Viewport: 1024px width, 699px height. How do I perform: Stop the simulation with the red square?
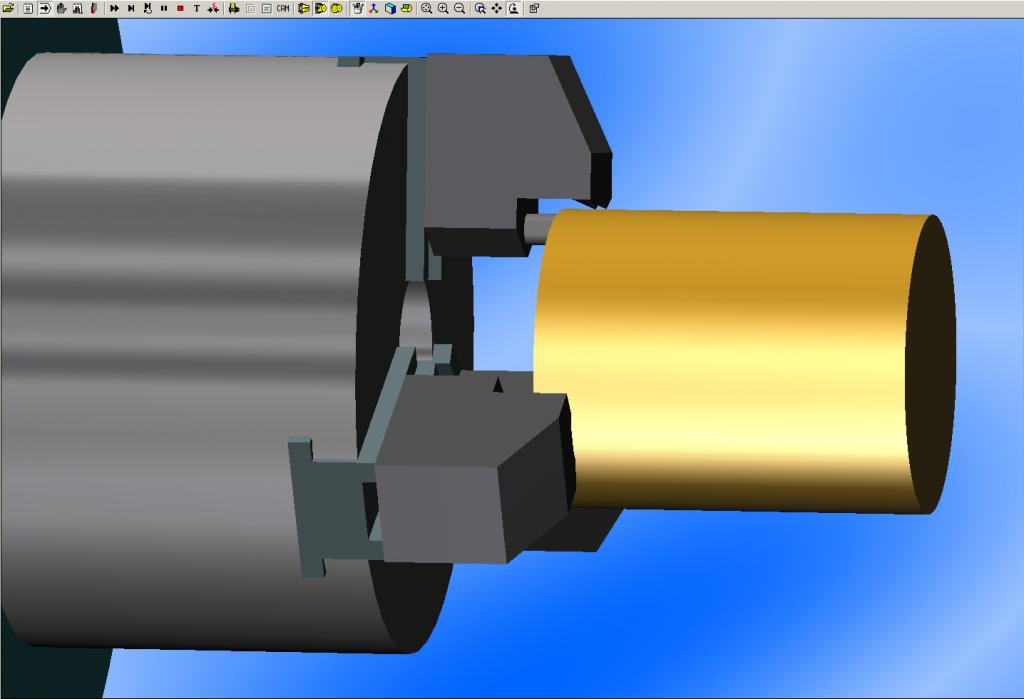[180, 8]
